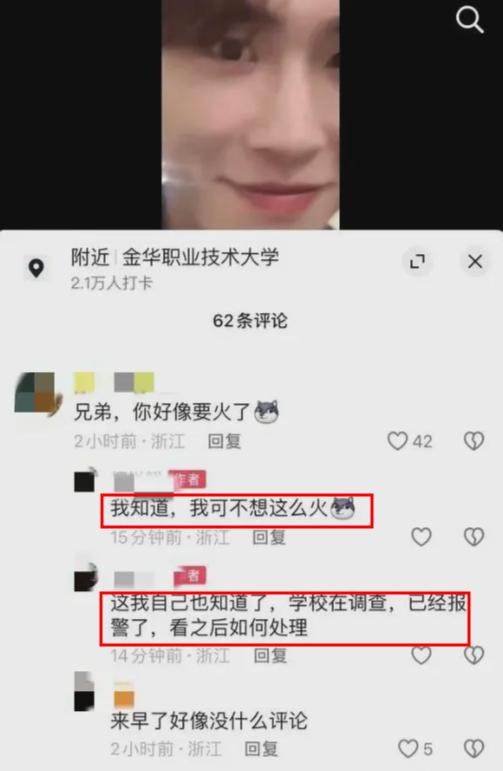Dislike the "兄弟，你好像要火了" comment

(x=474, y=441)
